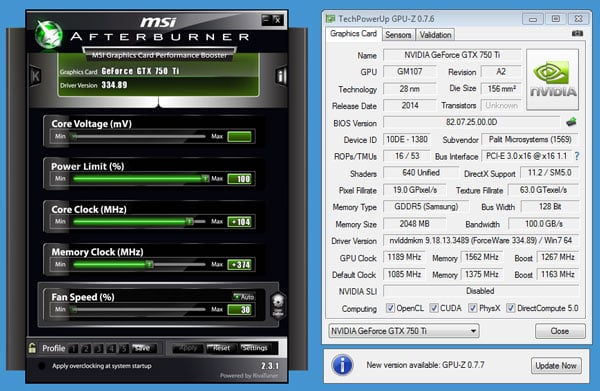Click the Memory Clock value box +374
Viewport: 600px width, 391px height.
[x=240, y=265]
